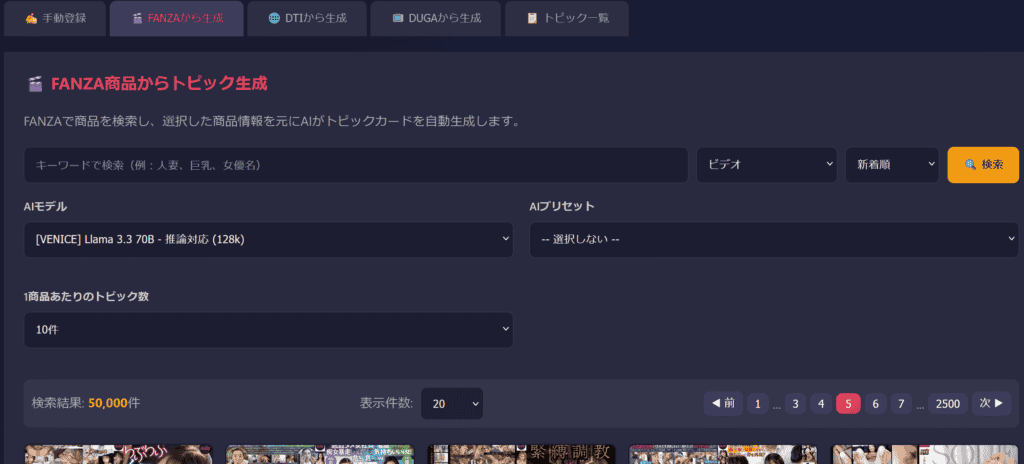The height and width of the screenshot is (464, 1024).
Task: Open the AIモデル Llama 3.3 70B dropdown
Action: coord(268,240)
